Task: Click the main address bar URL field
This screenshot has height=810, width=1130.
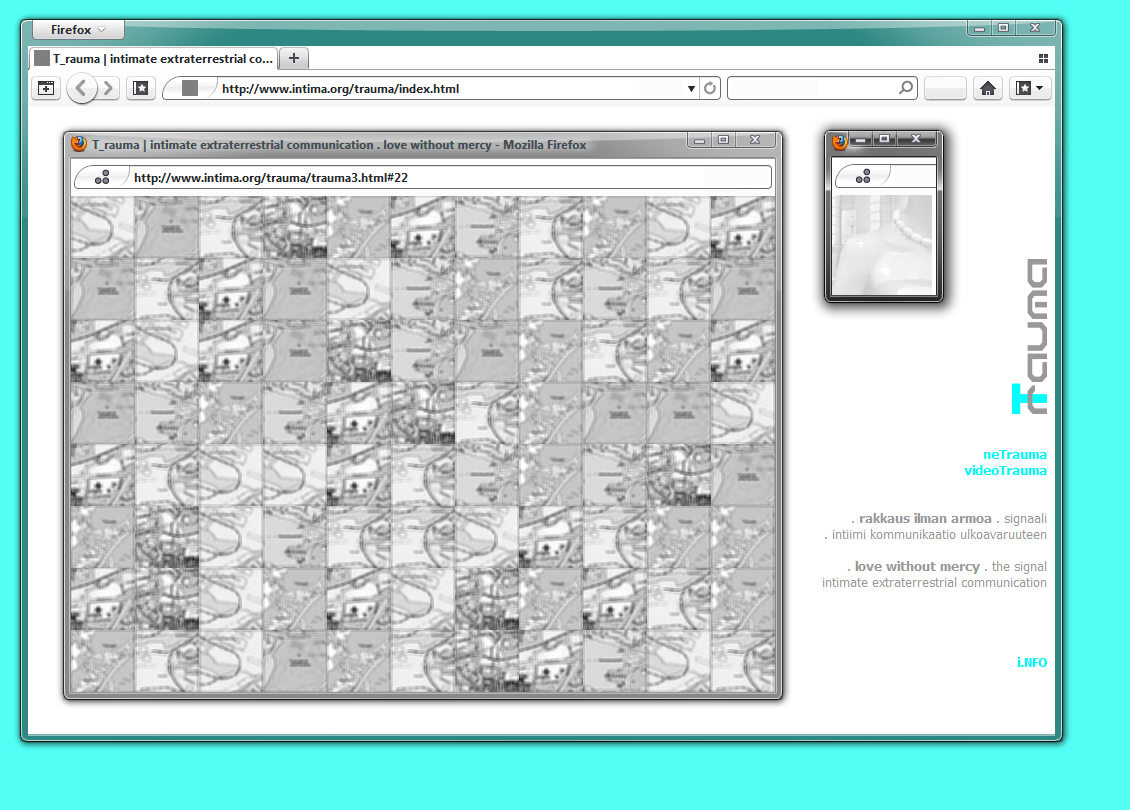Action: tap(450, 88)
